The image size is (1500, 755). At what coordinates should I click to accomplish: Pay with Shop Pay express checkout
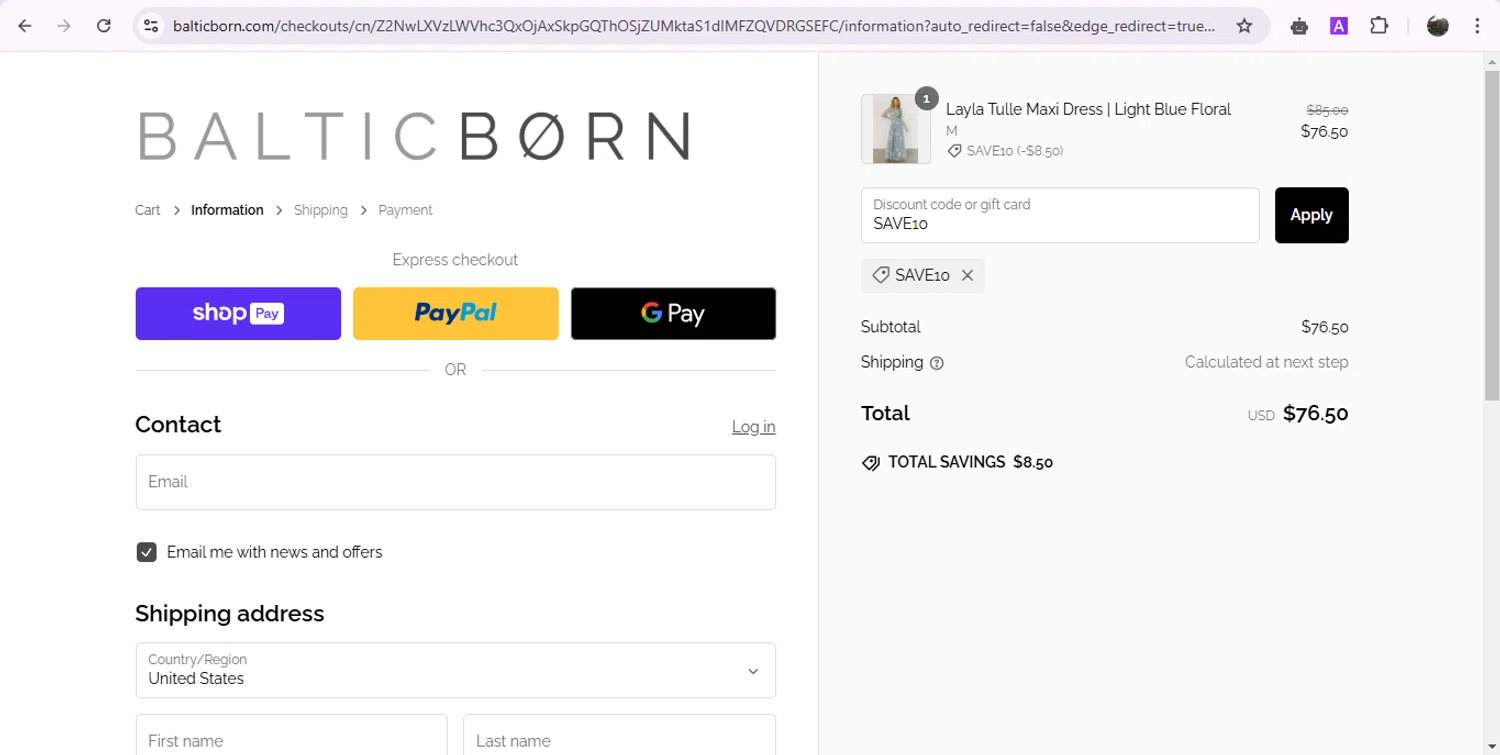pyautogui.click(x=238, y=314)
